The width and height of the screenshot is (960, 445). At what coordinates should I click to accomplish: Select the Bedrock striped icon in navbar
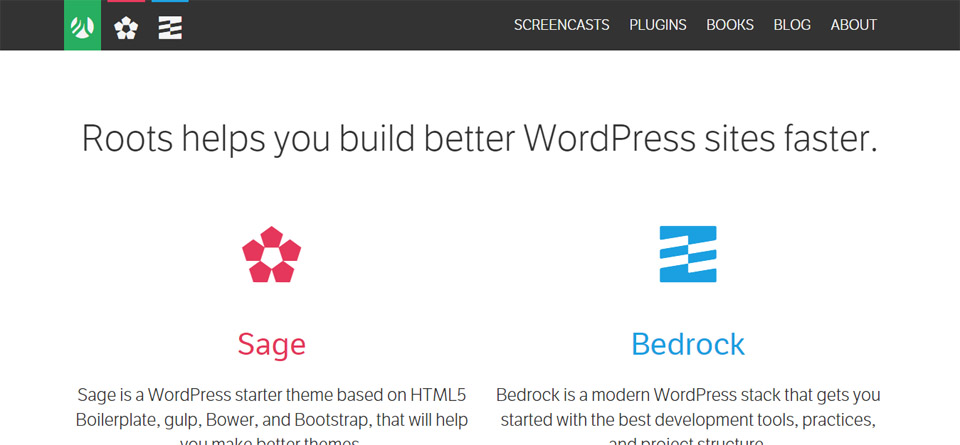click(170, 28)
